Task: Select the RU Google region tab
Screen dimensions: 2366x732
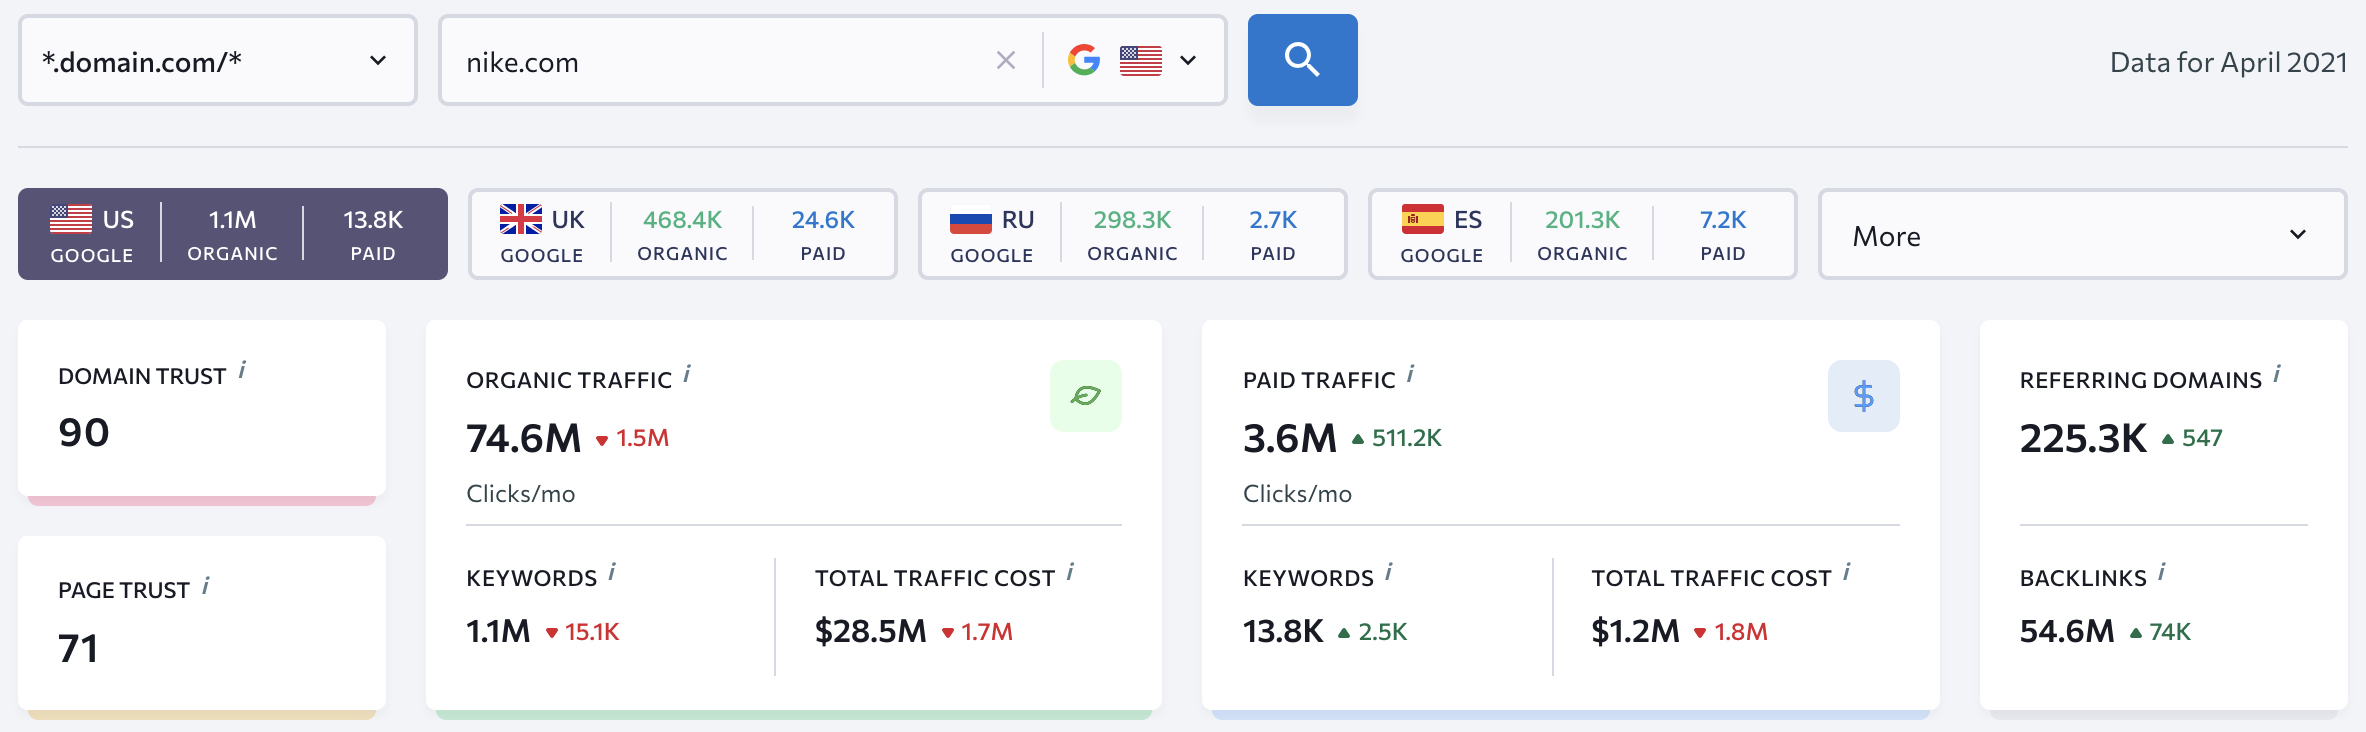Action: (x=1133, y=235)
